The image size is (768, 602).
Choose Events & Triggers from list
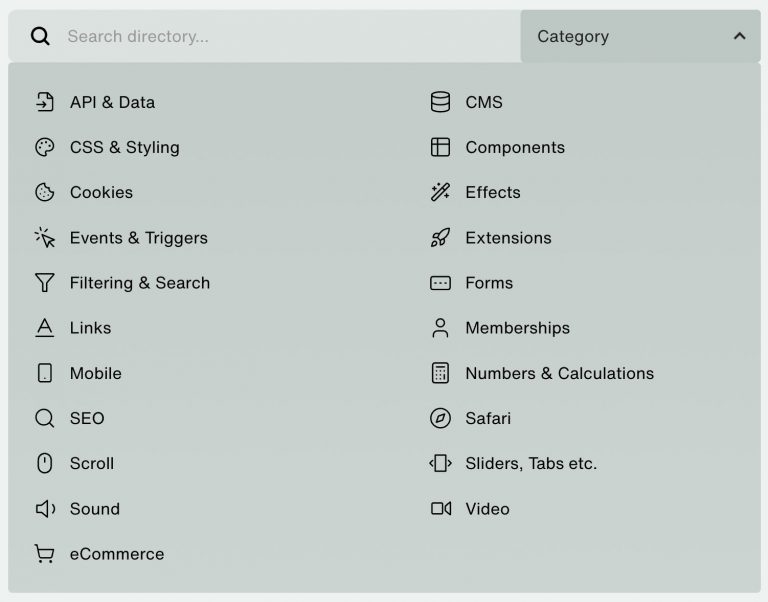pyautogui.click(x=138, y=238)
